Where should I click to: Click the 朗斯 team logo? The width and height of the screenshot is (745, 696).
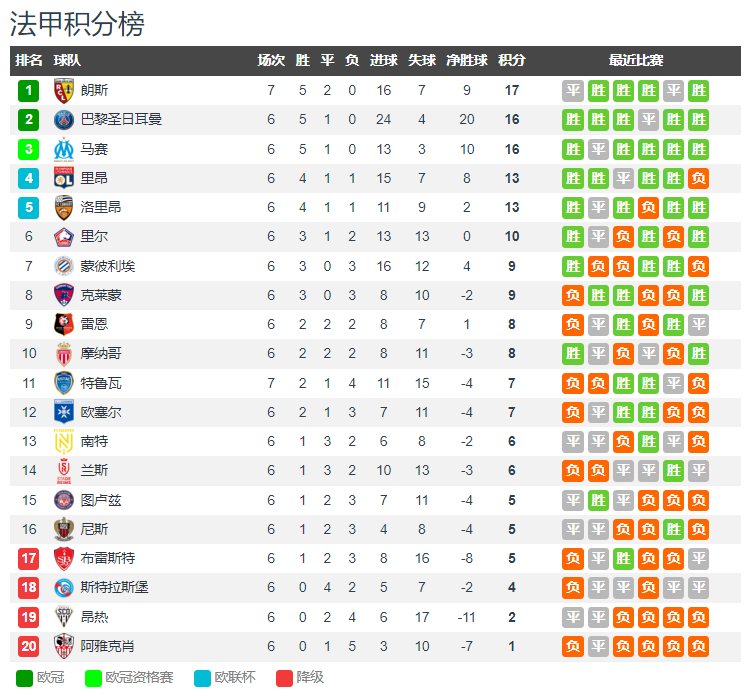[x=64, y=90]
